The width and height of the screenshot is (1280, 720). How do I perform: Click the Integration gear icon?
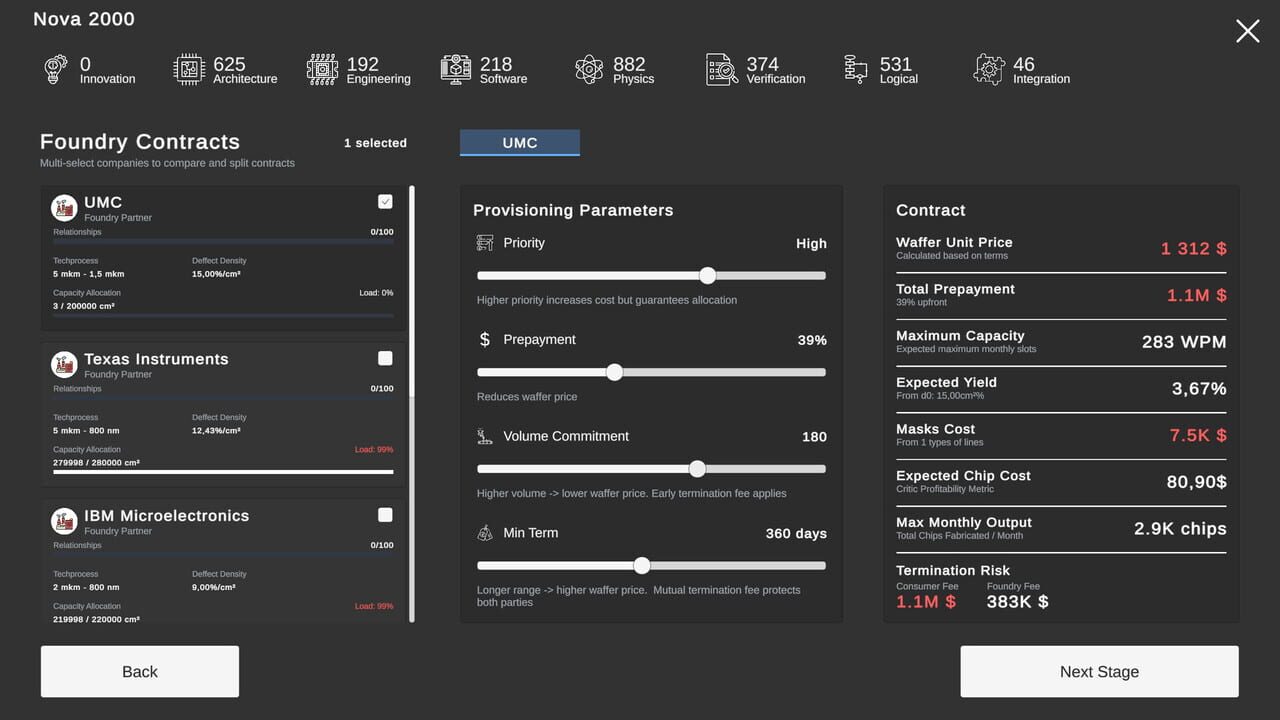click(x=989, y=70)
